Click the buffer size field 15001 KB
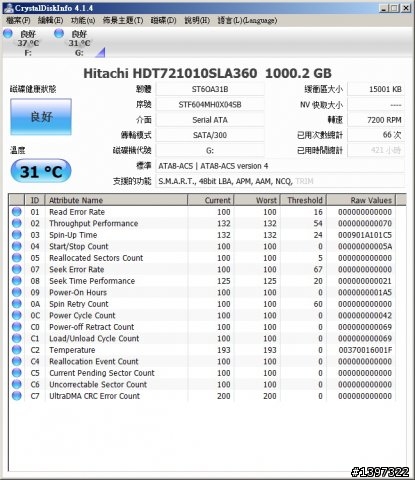This screenshot has width=415, height=480. 376,89
